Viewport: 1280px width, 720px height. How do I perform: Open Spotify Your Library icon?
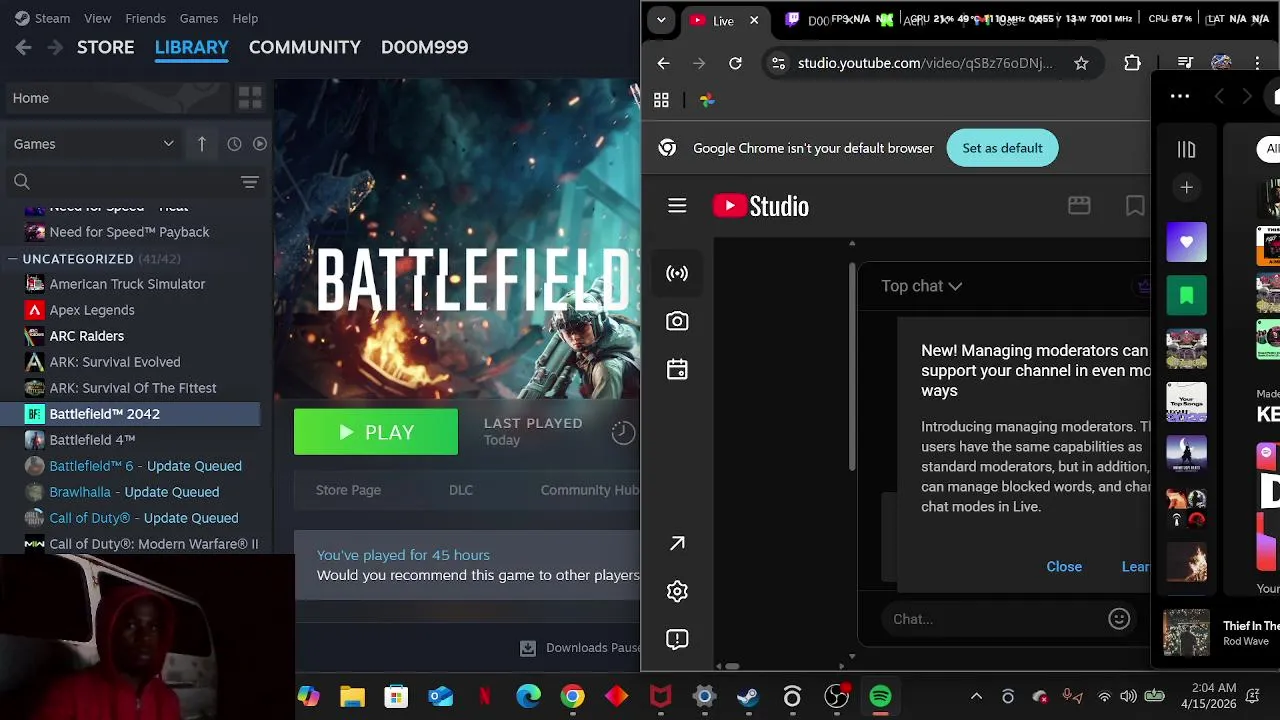(x=1186, y=149)
